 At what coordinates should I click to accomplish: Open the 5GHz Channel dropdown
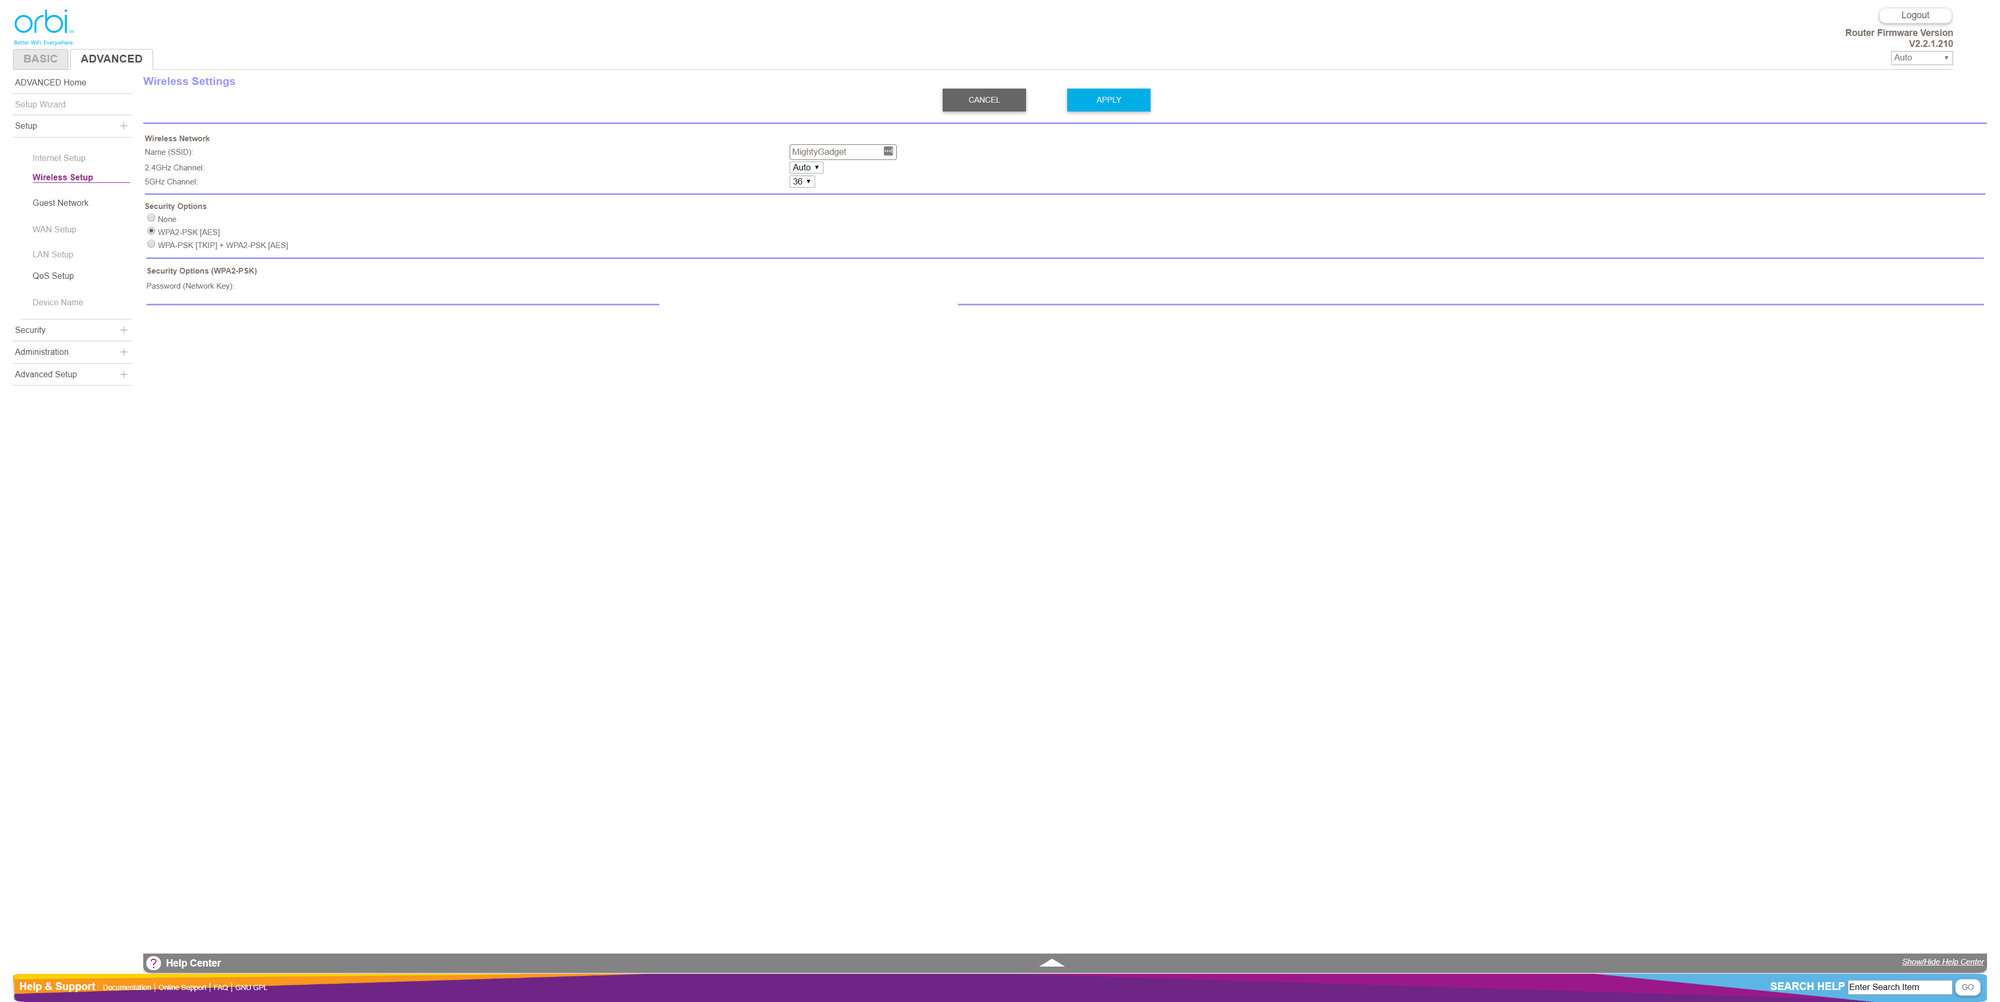(x=802, y=182)
